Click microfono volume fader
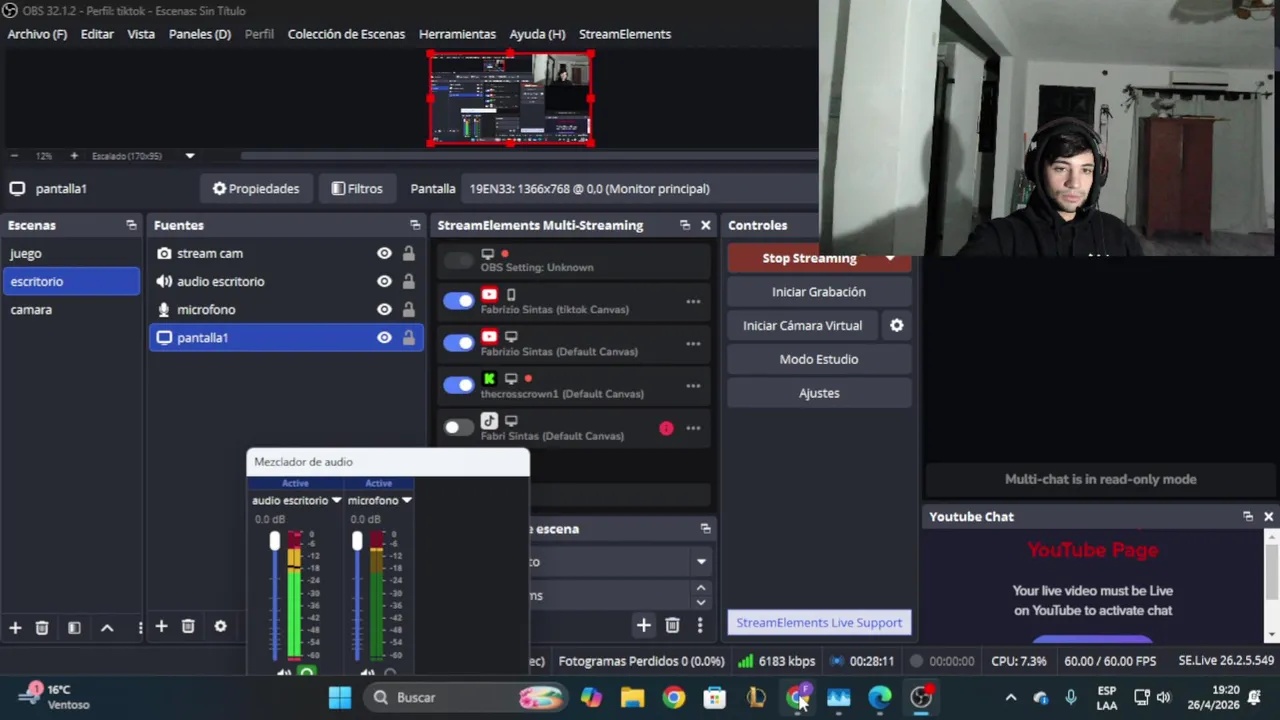1280x720 pixels. (357, 541)
